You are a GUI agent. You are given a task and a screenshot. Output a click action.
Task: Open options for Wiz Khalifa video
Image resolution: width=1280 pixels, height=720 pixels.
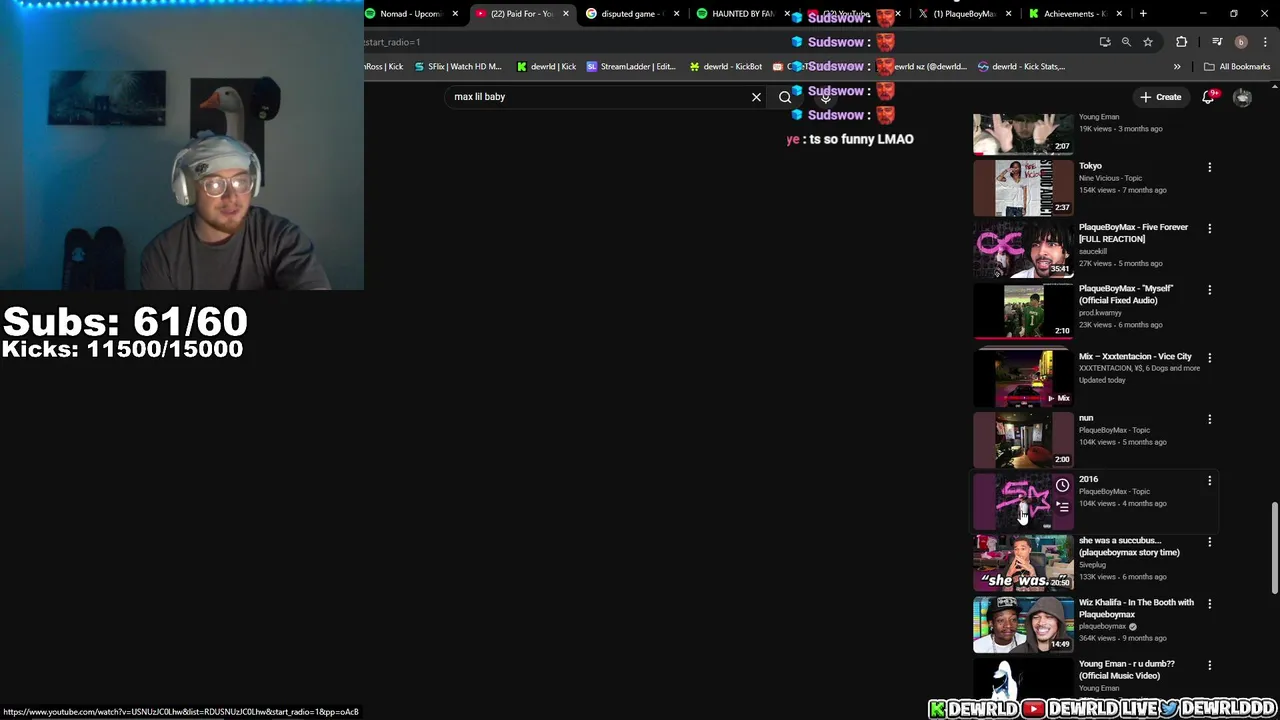pyautogui.click(x=1209, y=604)
